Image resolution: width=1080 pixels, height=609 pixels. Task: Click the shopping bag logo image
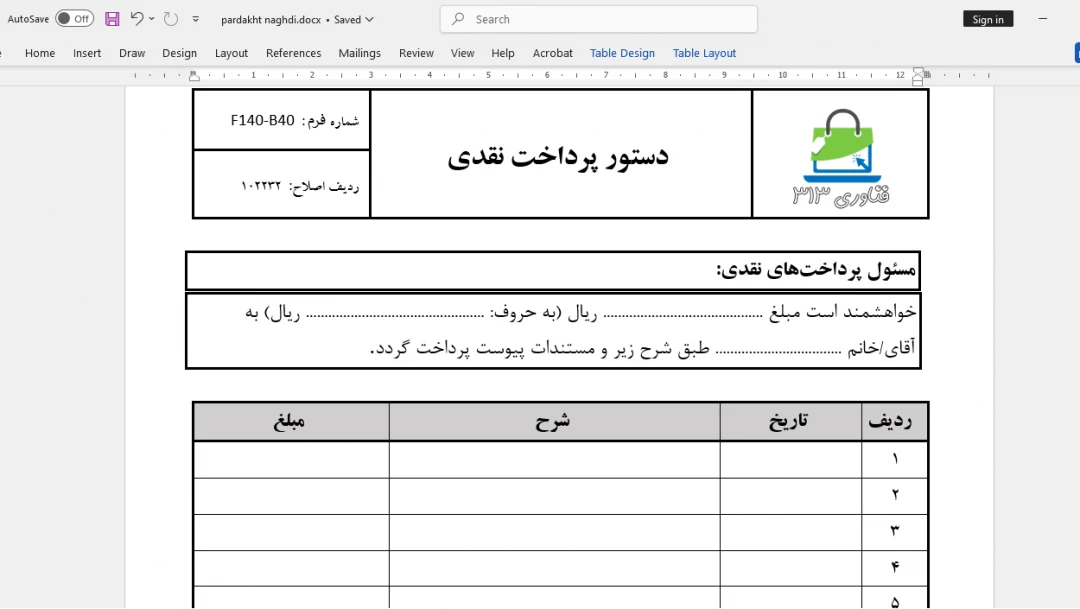point(840,155)
